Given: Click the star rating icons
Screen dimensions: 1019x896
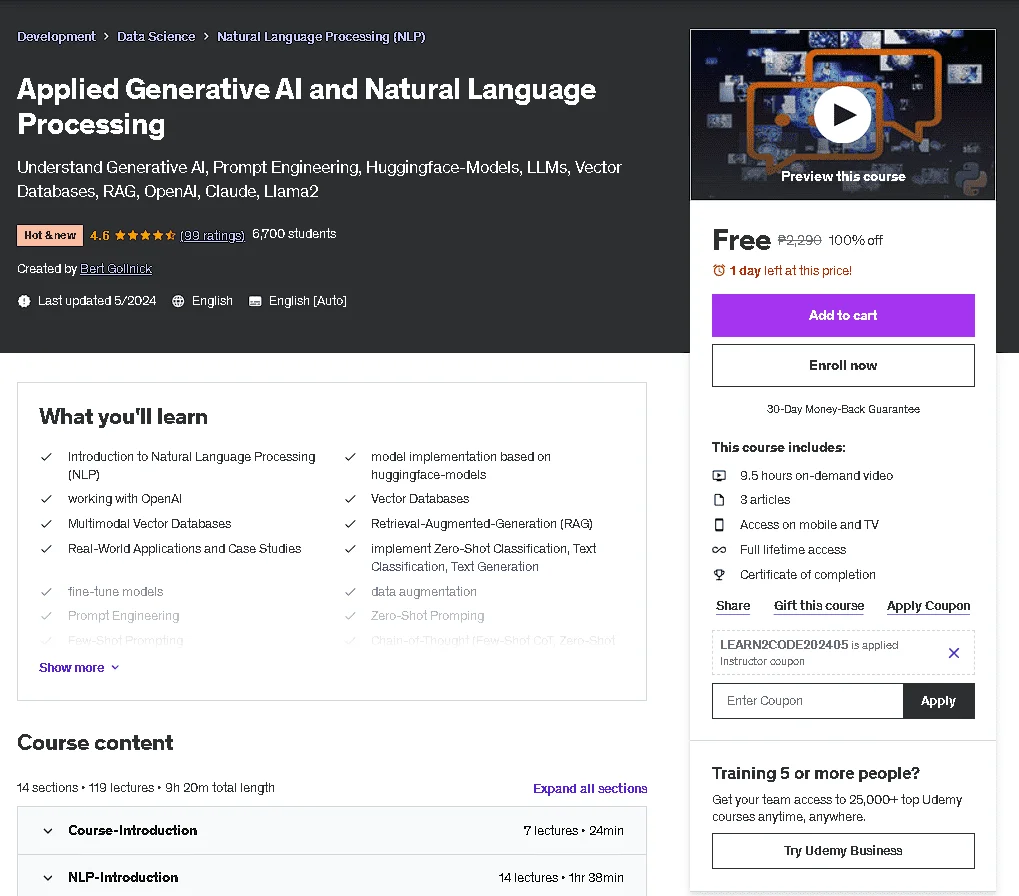Looking at the screenshot, I should tap(145, 235).
